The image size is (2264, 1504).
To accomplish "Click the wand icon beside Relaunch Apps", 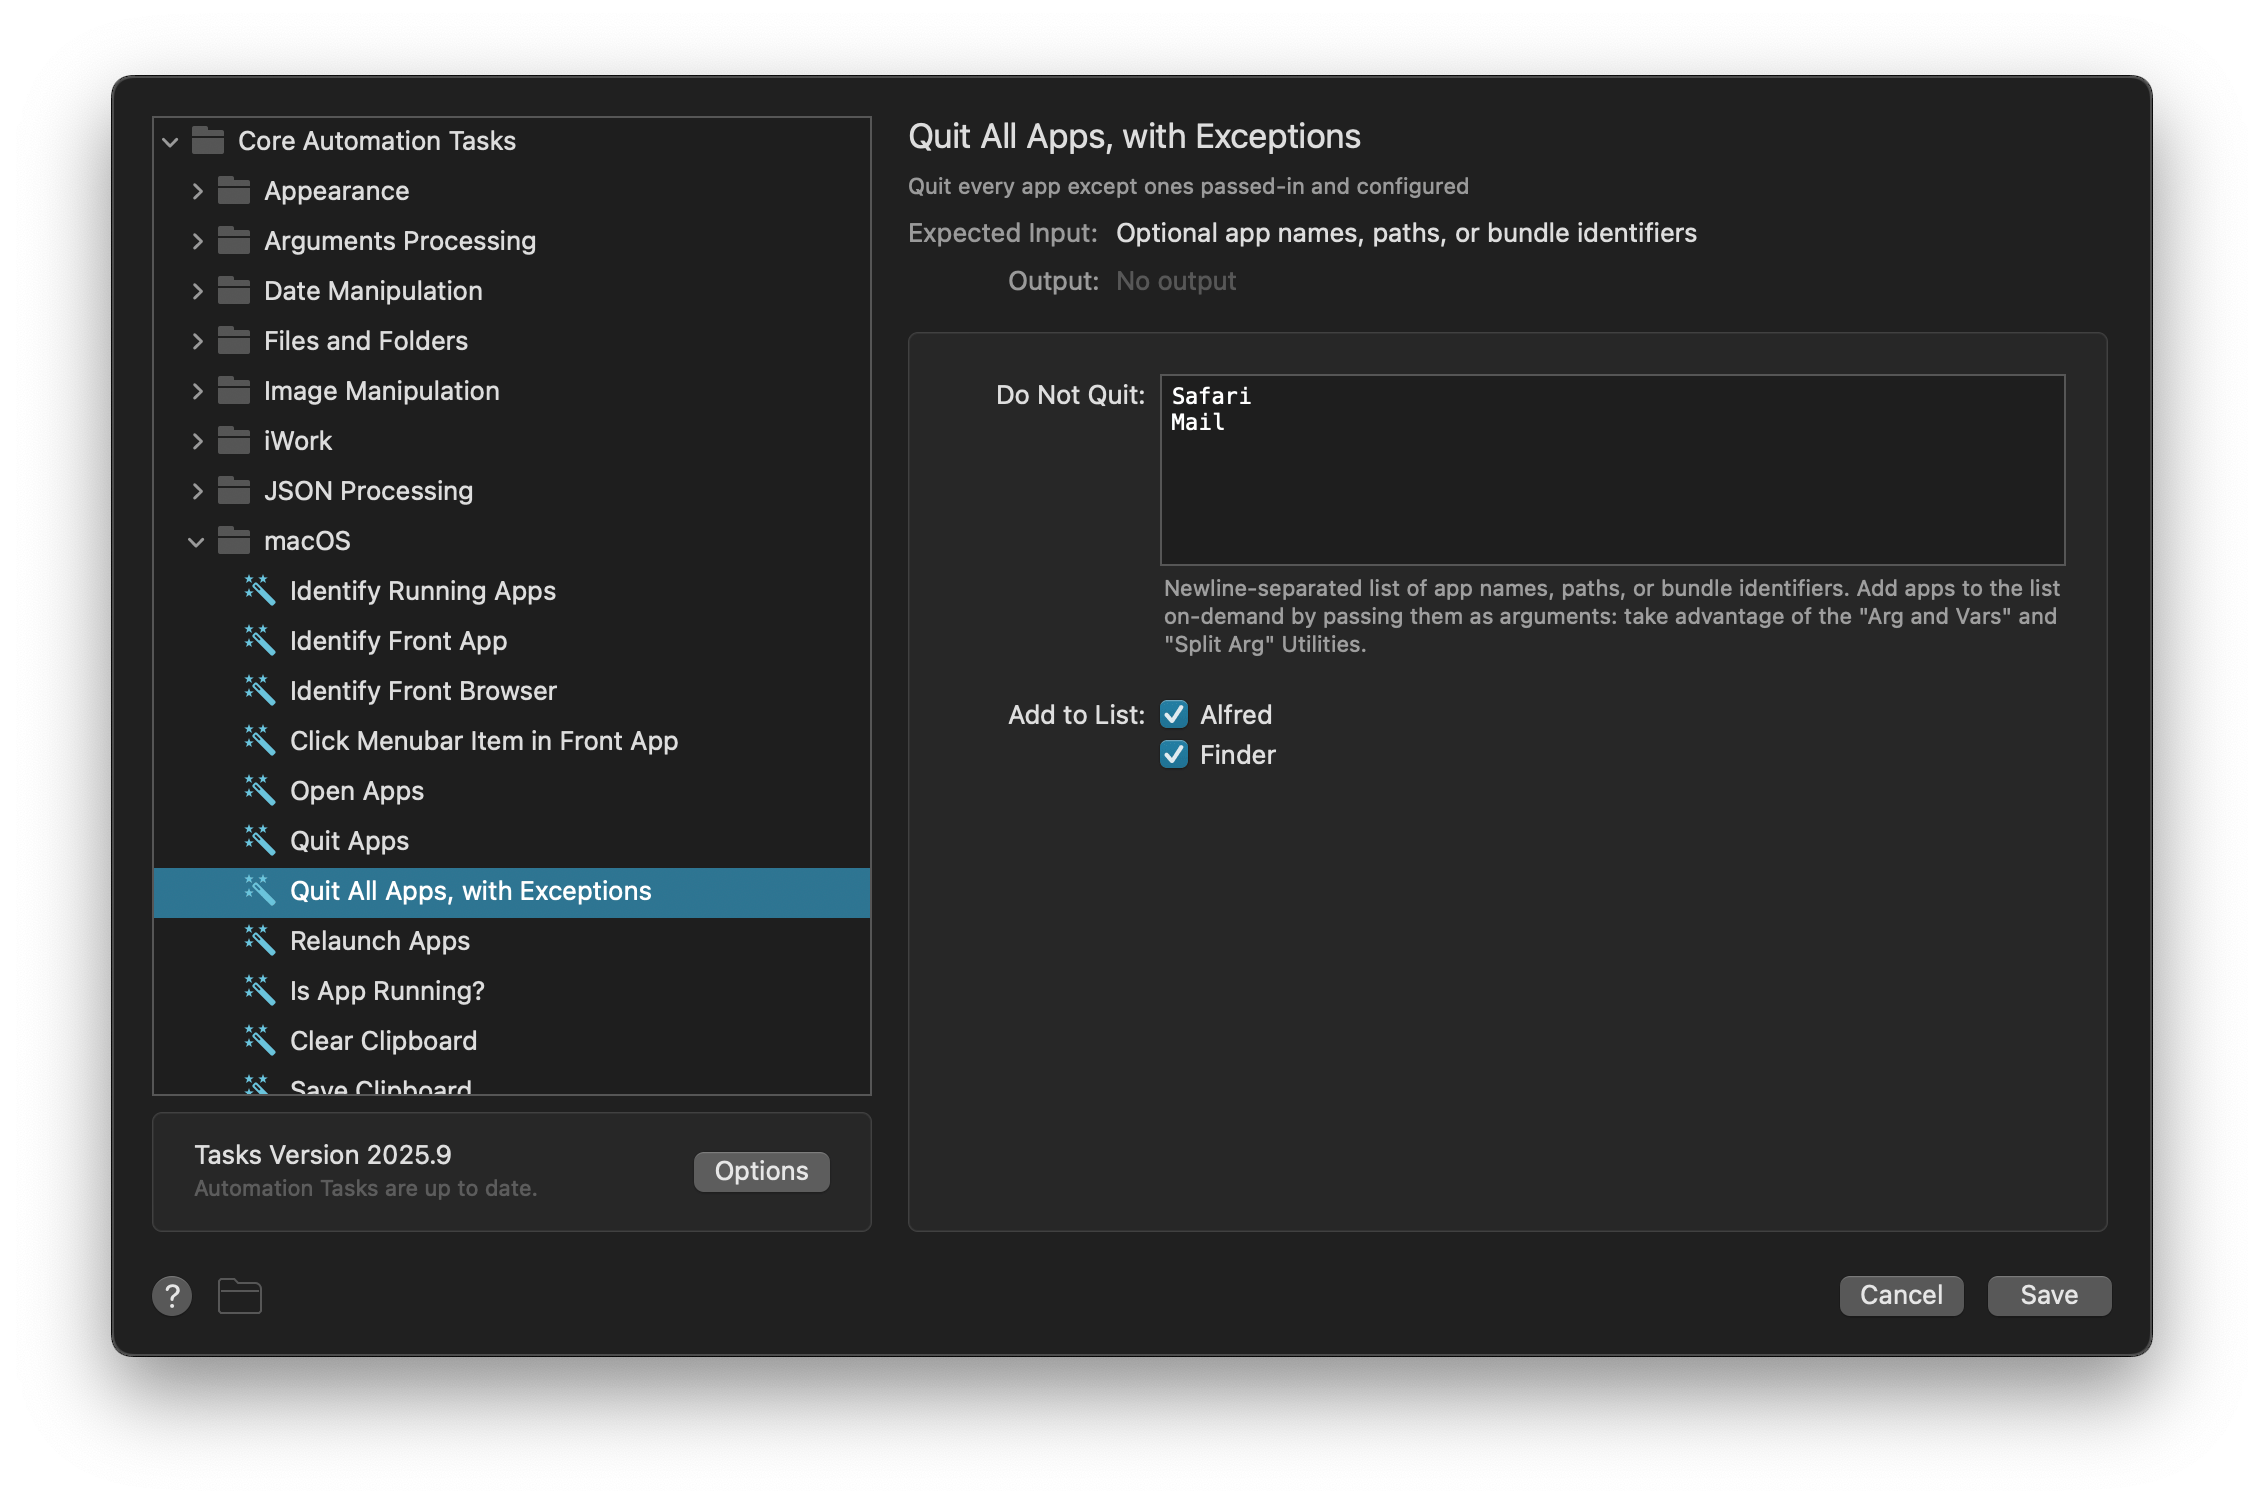I will 260,940.
